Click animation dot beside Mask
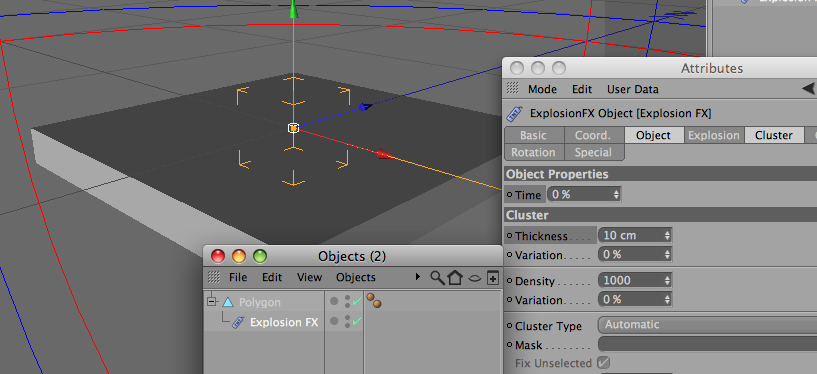The height and width of the screenshot is (374, 817). tap(510, 345)
